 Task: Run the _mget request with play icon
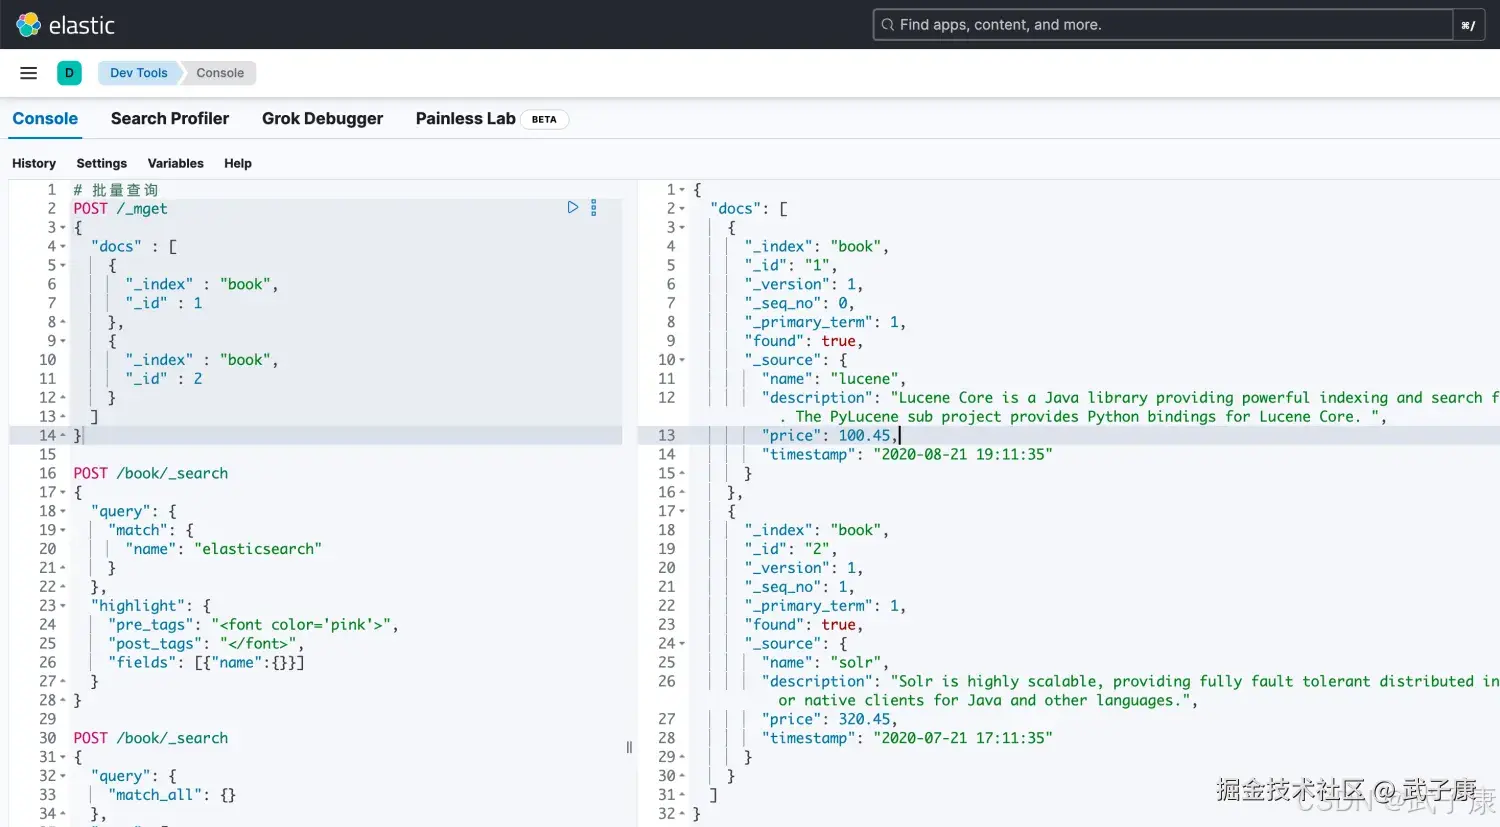coord(573,208)
